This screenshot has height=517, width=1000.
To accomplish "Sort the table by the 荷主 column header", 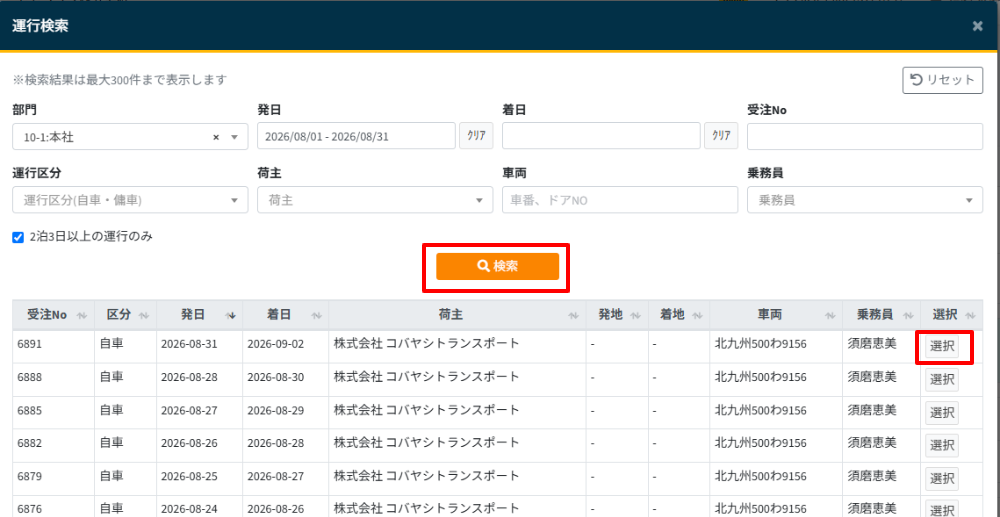I will click(457, 315).
